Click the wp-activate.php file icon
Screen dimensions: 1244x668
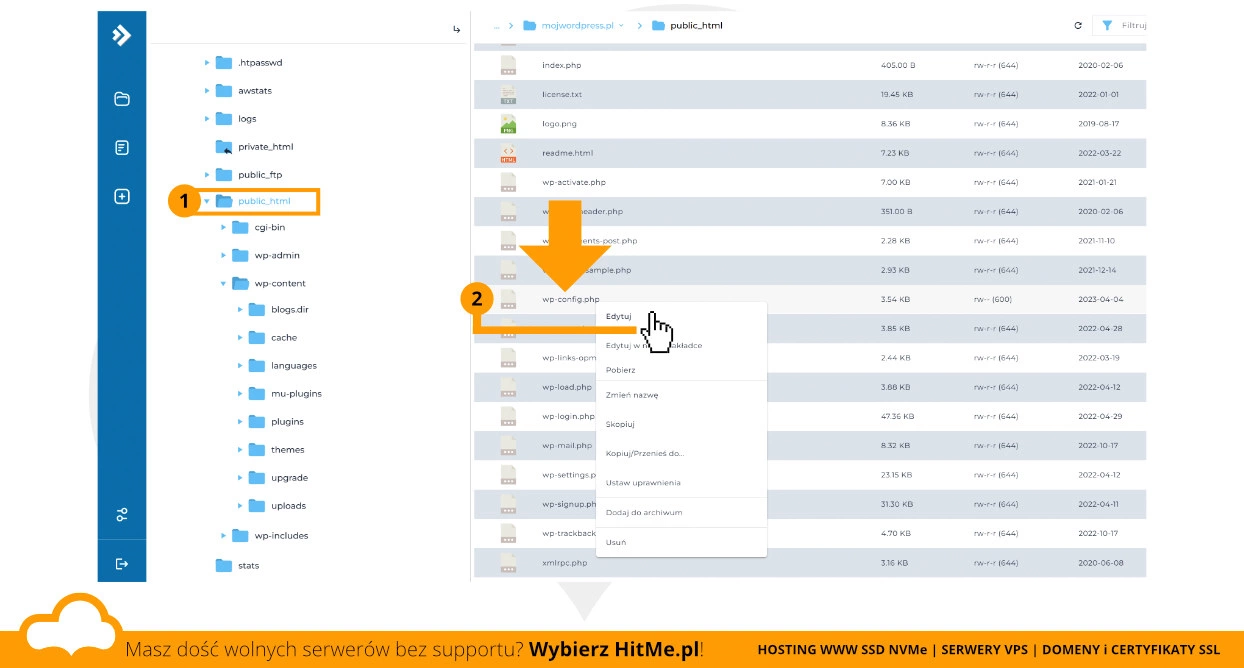[508, 183]
